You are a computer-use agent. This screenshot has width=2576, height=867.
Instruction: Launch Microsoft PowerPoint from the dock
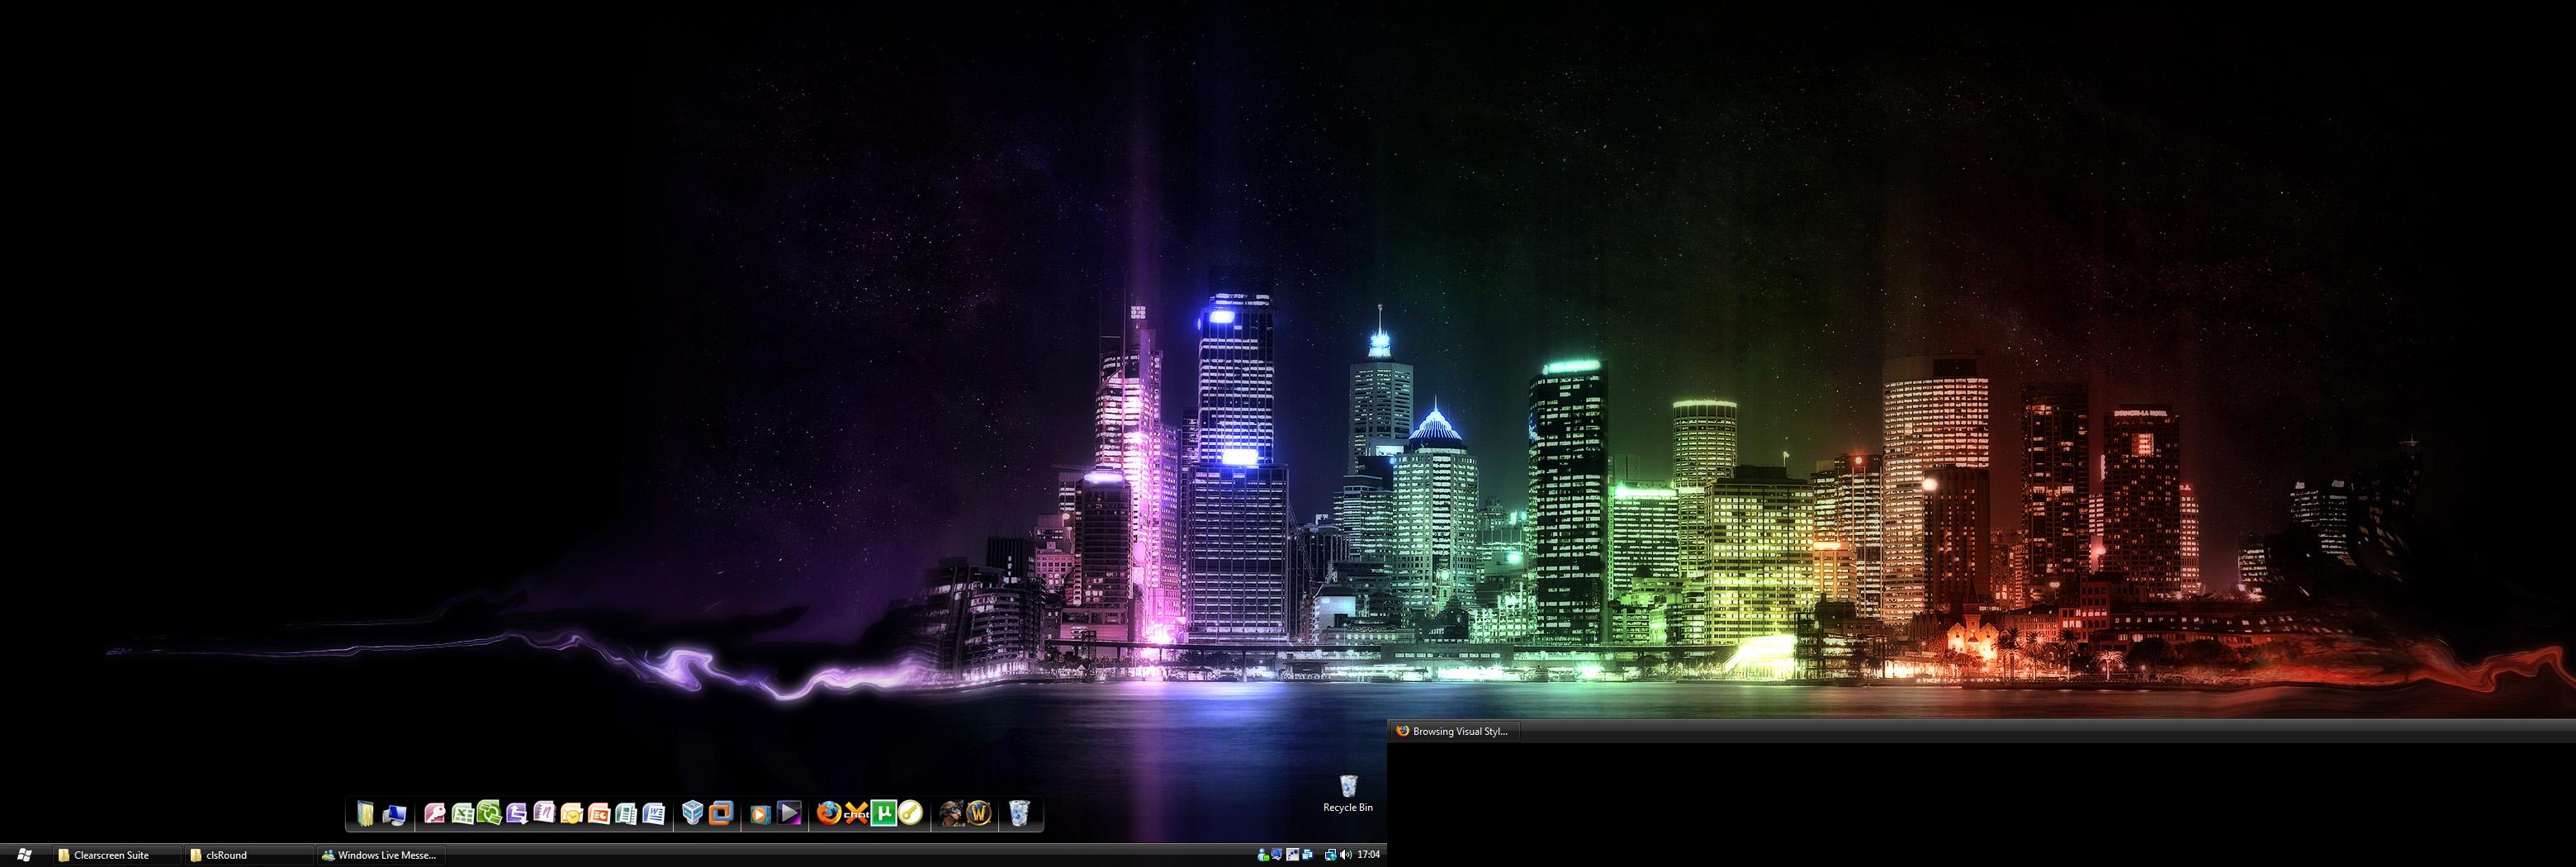[x=599, y=814]
